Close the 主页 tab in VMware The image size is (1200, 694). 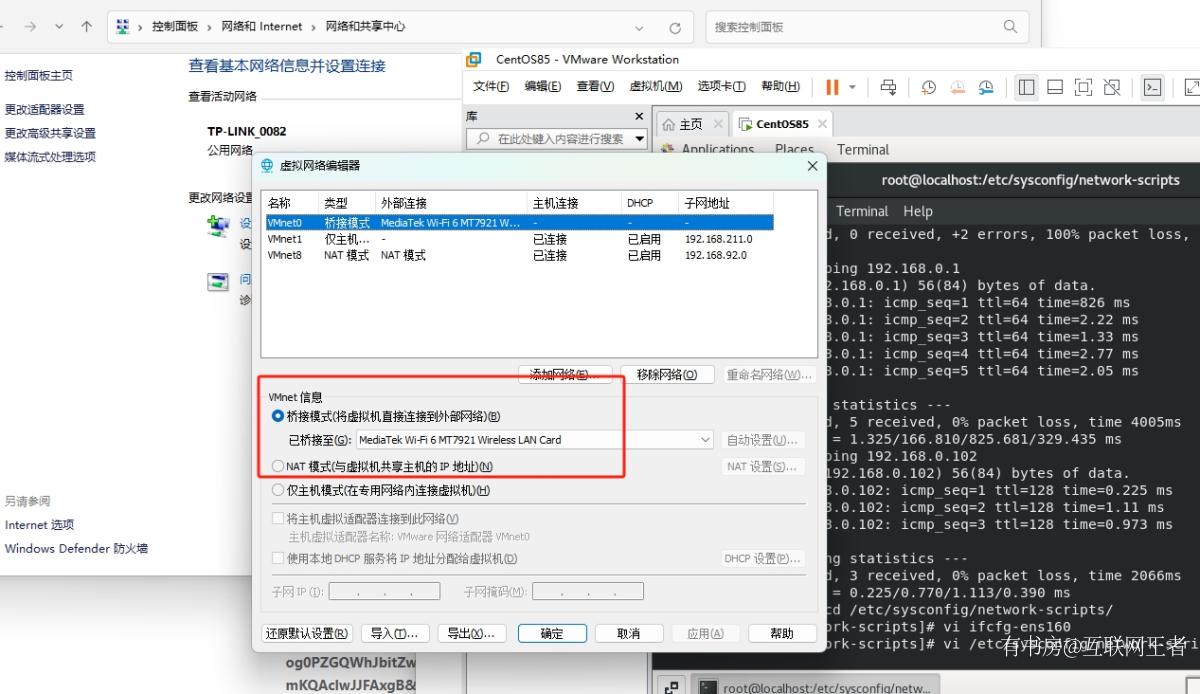[718, 124]
